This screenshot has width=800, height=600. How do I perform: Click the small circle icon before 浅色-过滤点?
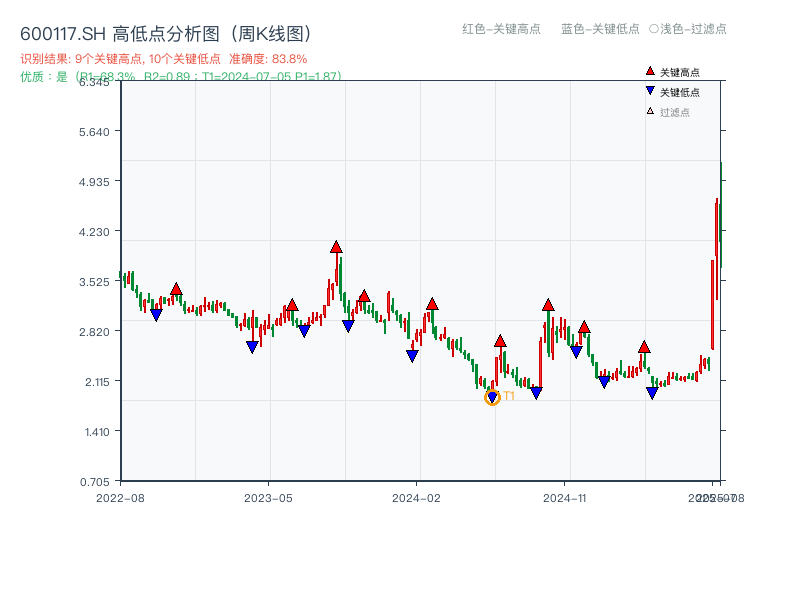654,29
